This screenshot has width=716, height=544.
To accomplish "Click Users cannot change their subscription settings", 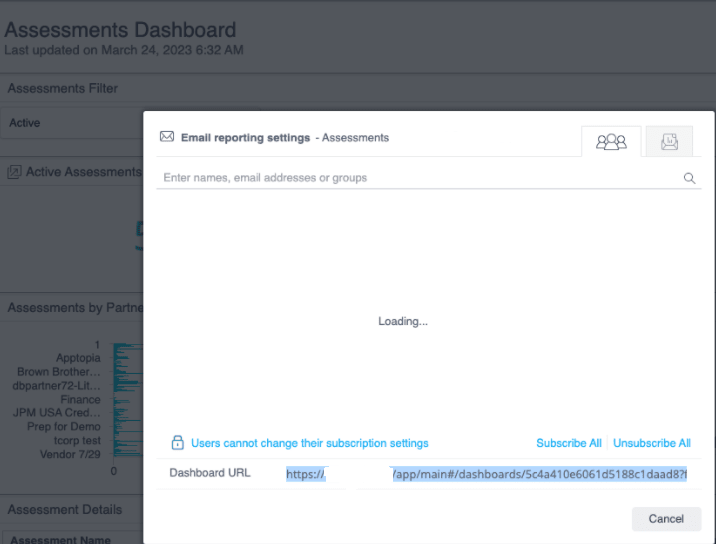I will click(310, 443).
